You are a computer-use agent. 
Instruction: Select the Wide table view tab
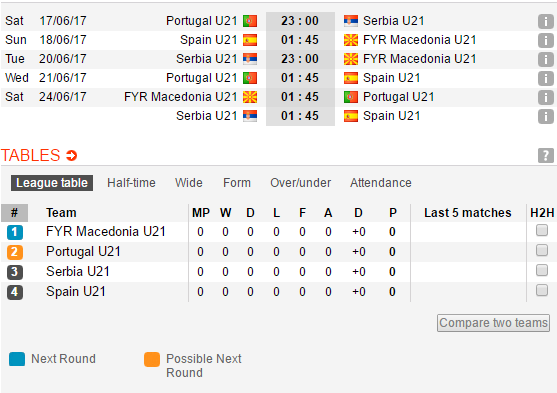tap(189, 183)
